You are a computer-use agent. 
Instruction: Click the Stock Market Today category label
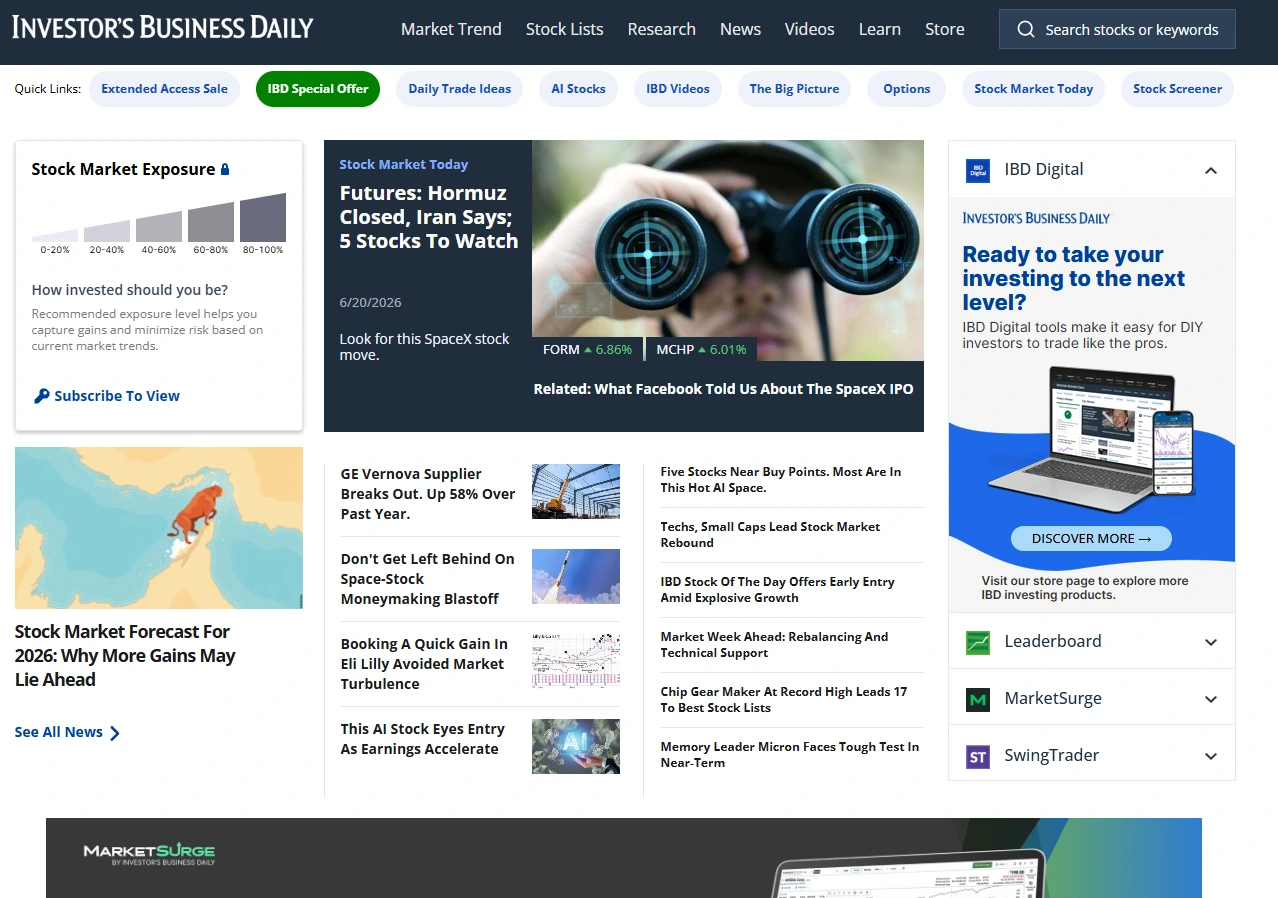404,165
